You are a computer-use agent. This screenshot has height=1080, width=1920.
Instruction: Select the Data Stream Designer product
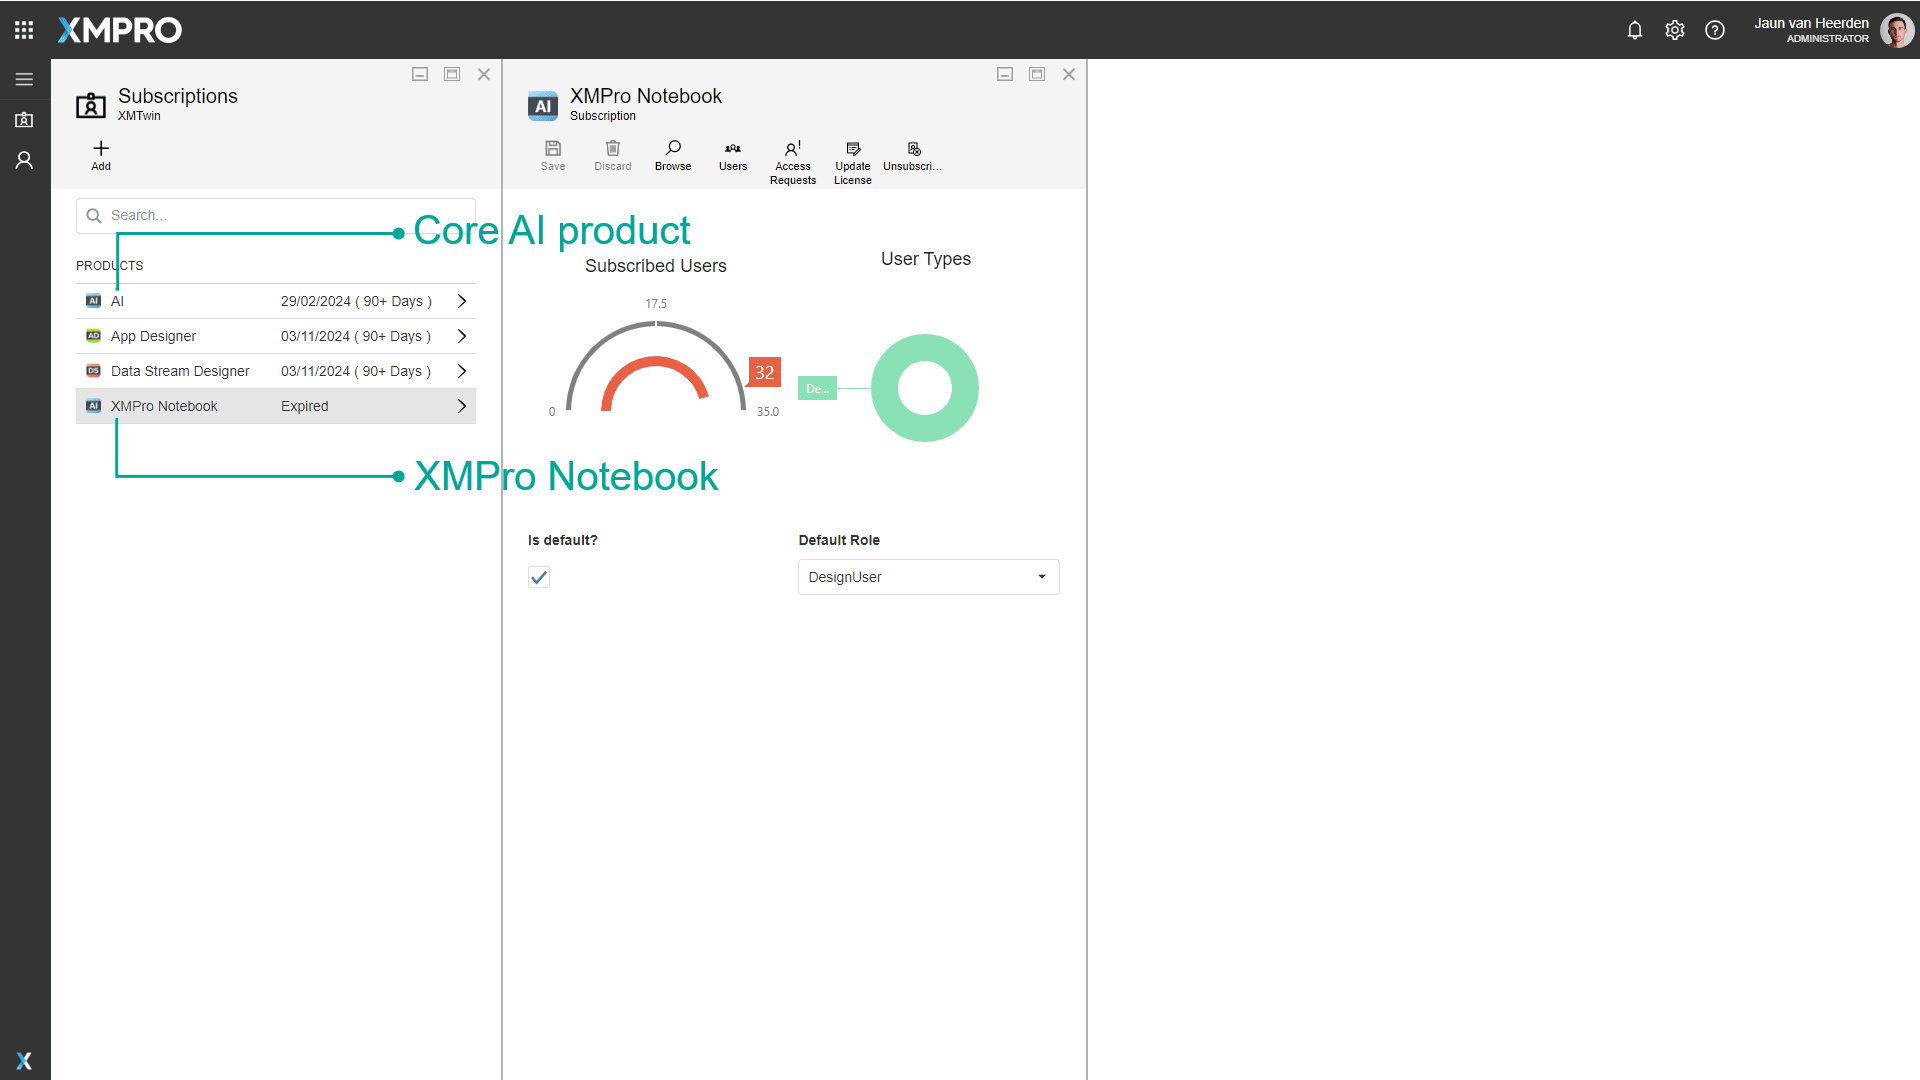pyautogui.click(x=180, y=371)
